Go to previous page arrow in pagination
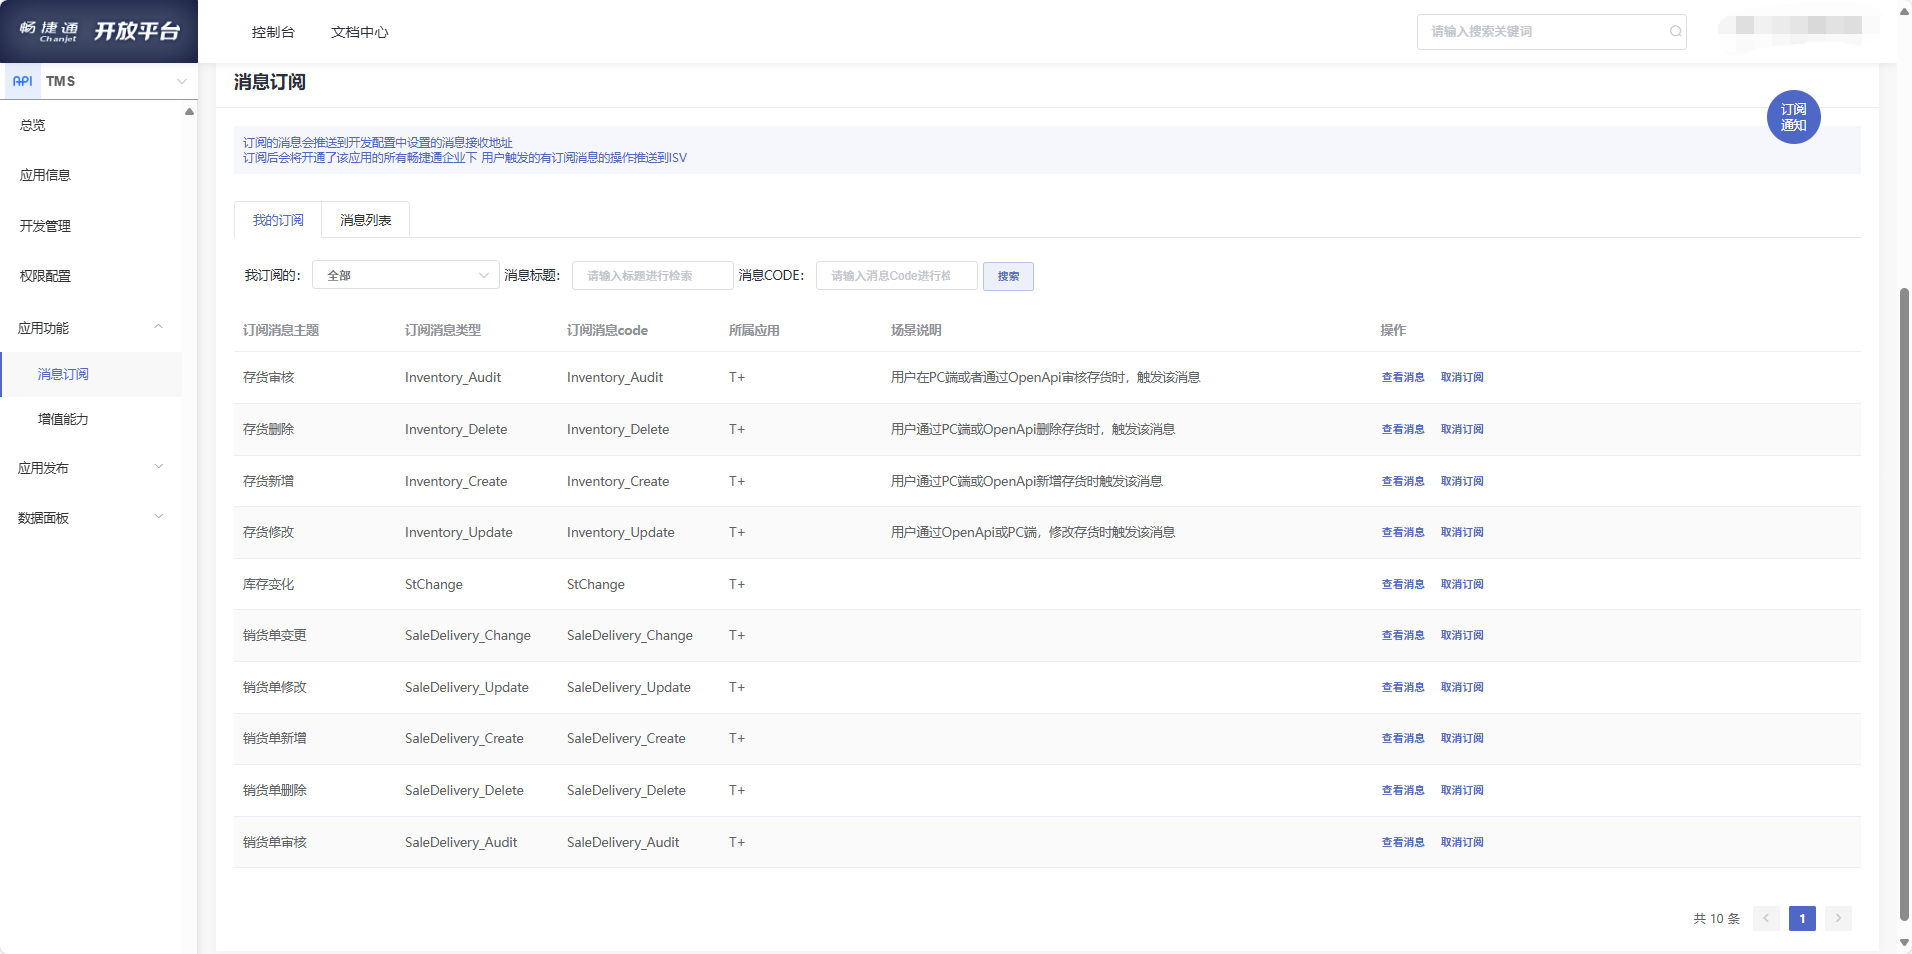 pos(1766,918)
